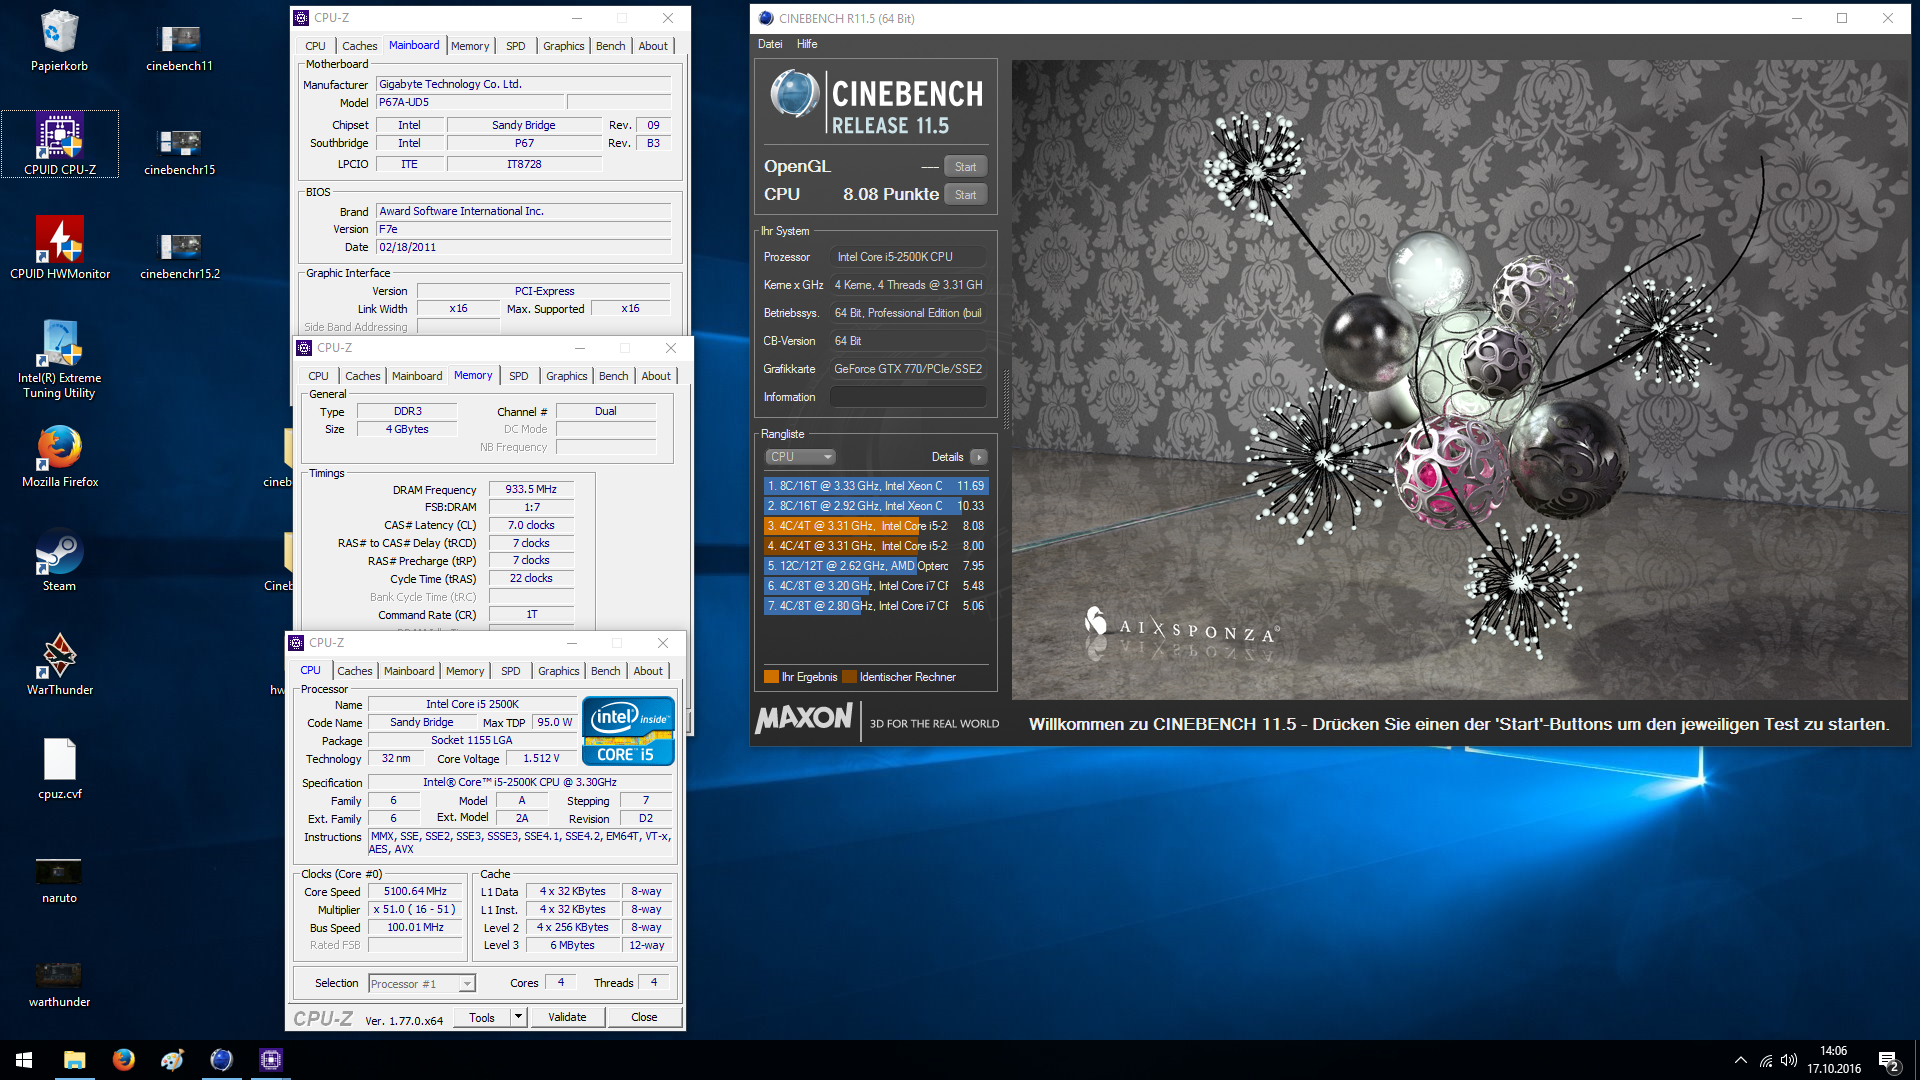The width and height of the screenshot is (1920, 1080).
Task: Select rank 1 Xeon 8C/16T 3.33 GHz entry
Action: [x=875, y=486]
